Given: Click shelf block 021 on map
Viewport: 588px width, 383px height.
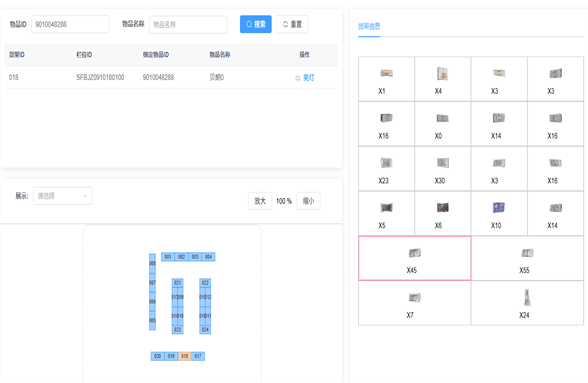Looking at the screenshot, I should pyautogui.click(x=177, y=283).
